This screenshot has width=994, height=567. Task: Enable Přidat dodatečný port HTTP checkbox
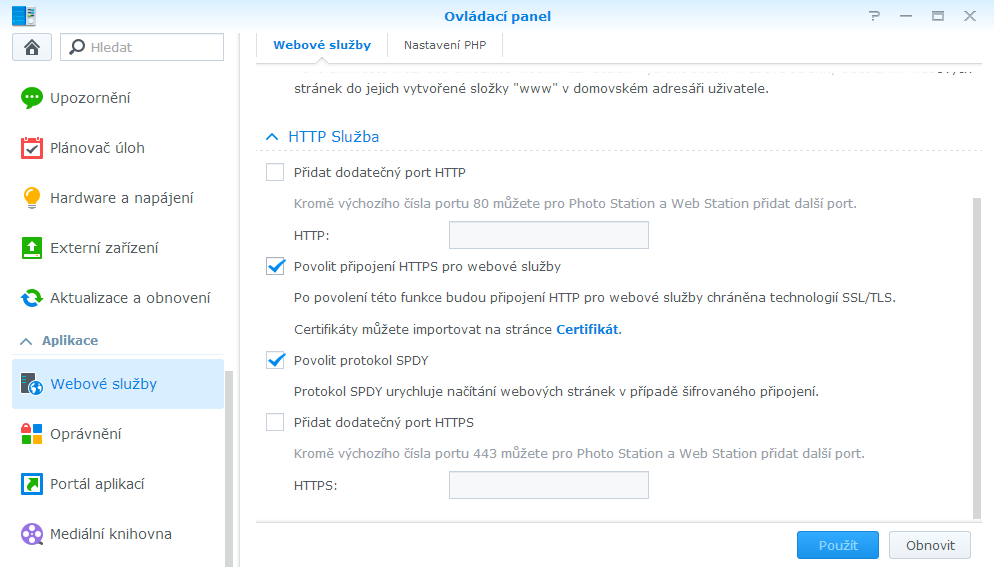(x=276, y=172)
